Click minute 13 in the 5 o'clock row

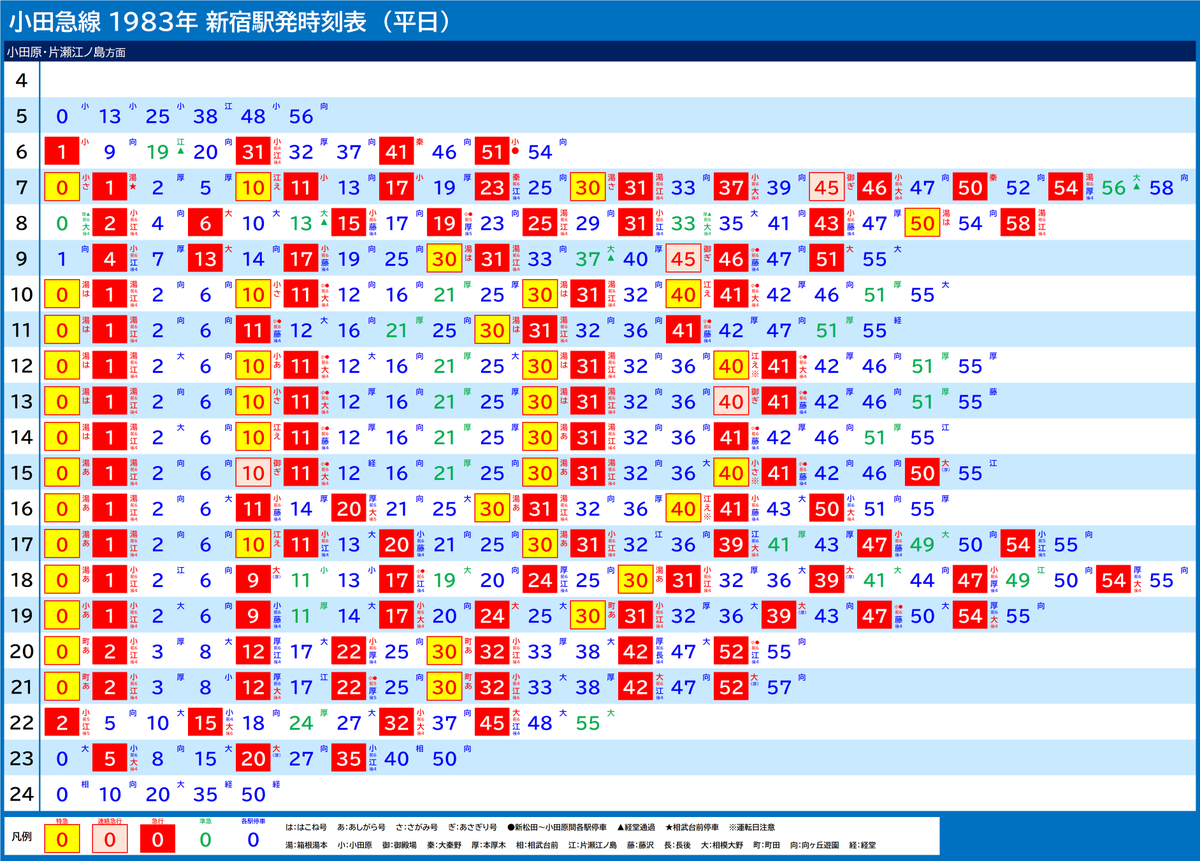click(109, 116)
